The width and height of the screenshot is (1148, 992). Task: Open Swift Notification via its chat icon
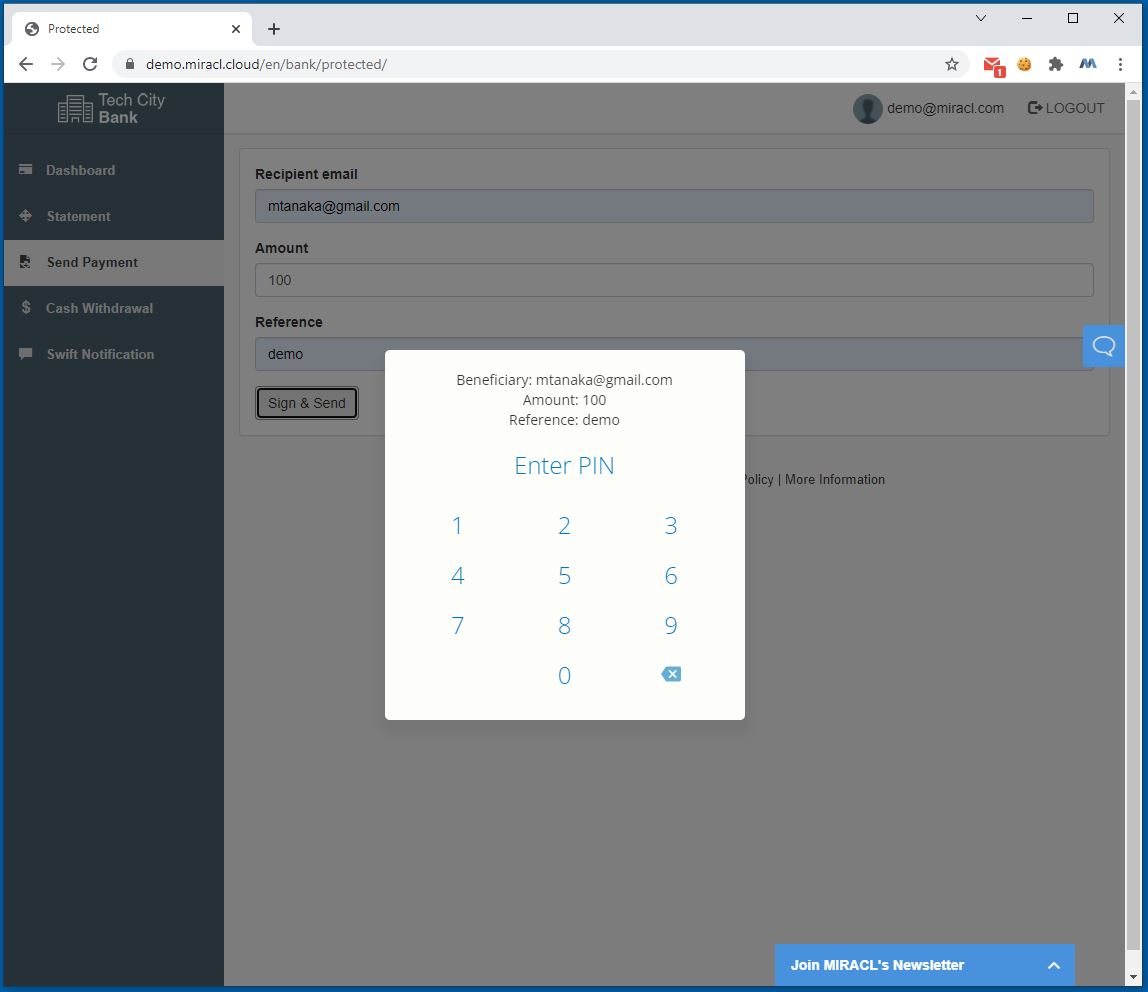coord(24,354)
